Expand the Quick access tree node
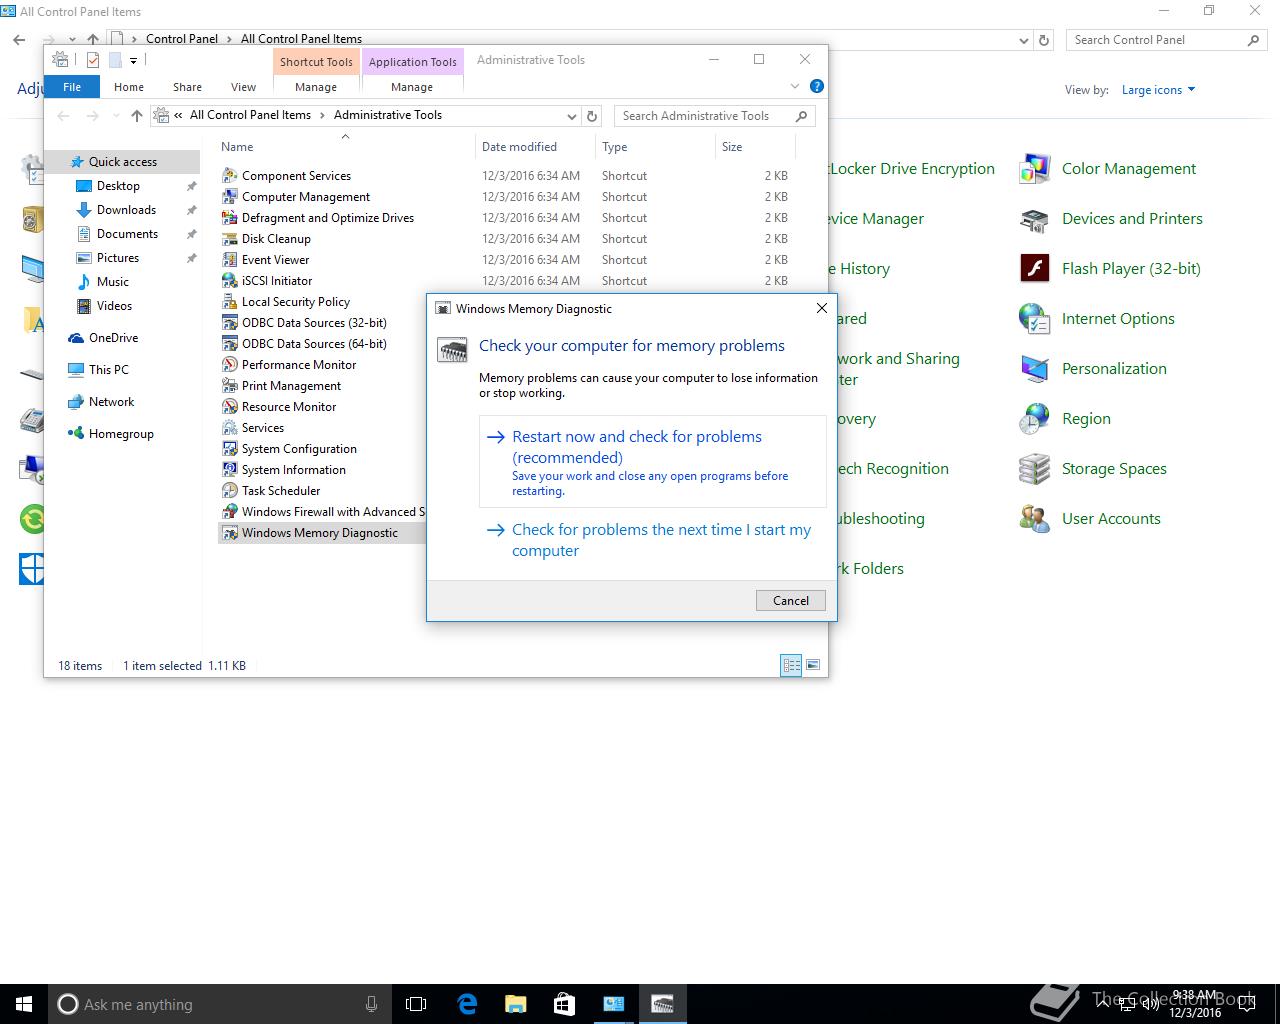Viewport: 1280px width, 1024px height. 59,162
